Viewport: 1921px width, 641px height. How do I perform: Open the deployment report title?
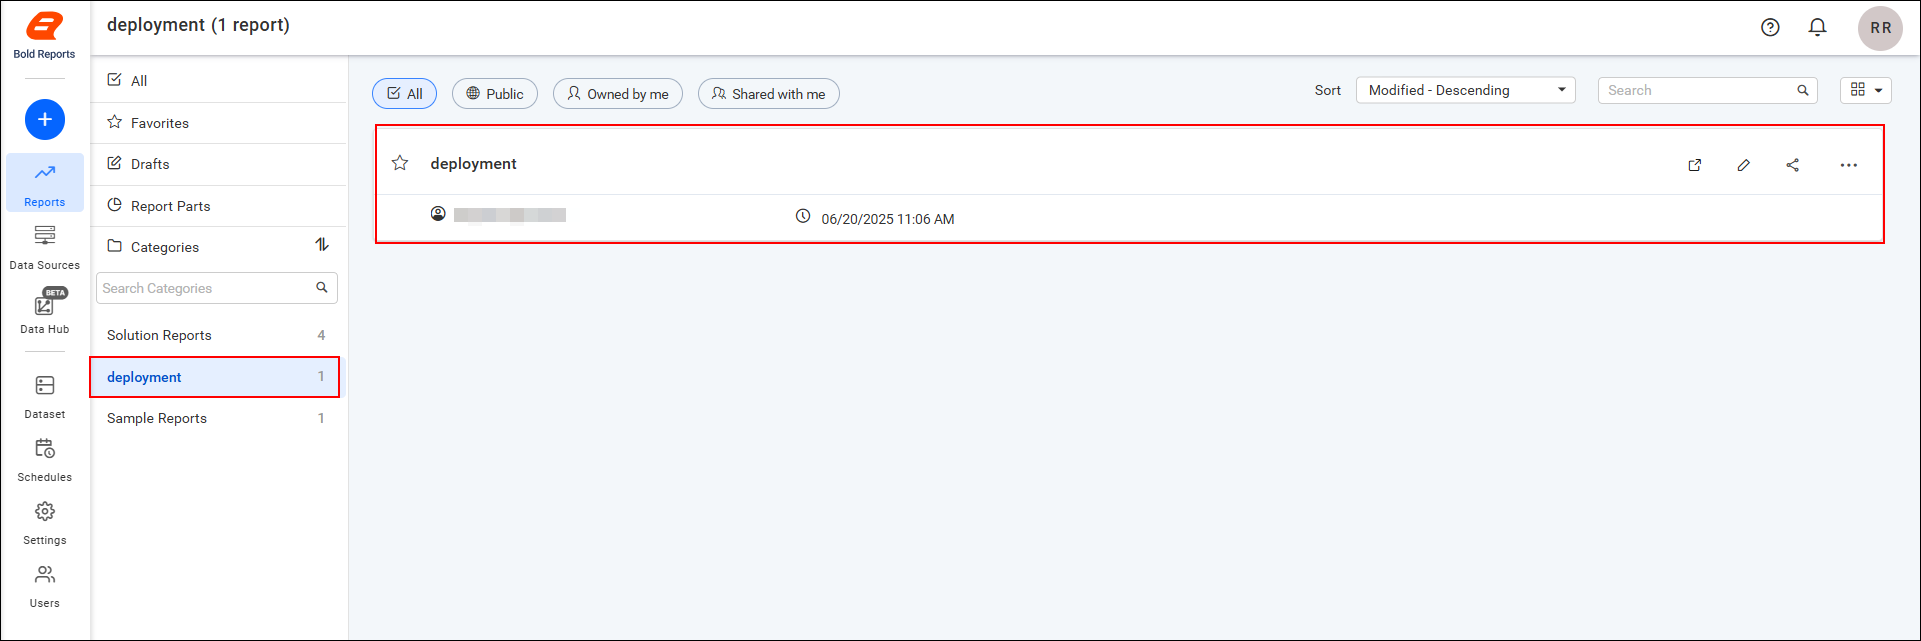[x=474, y=164]
